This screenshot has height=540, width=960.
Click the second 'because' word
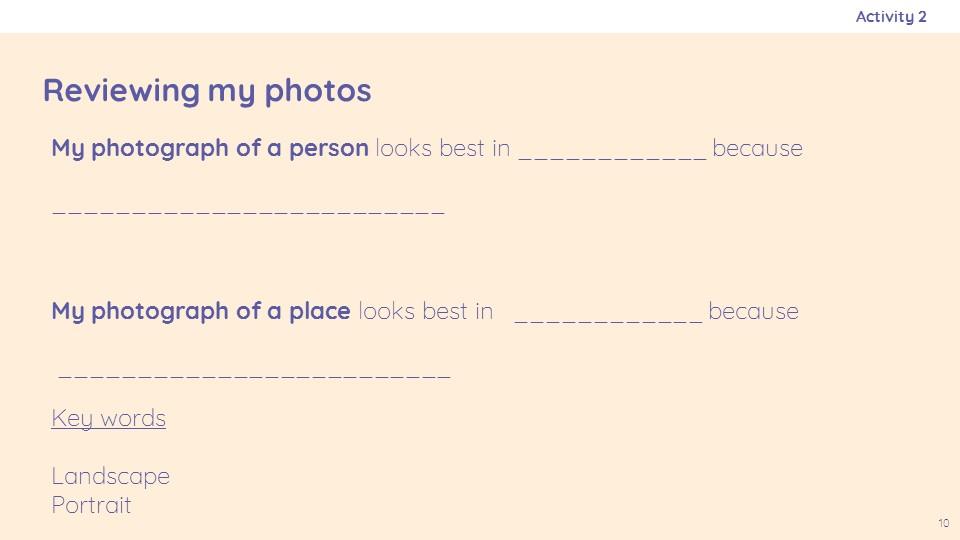tap(753, 312)
